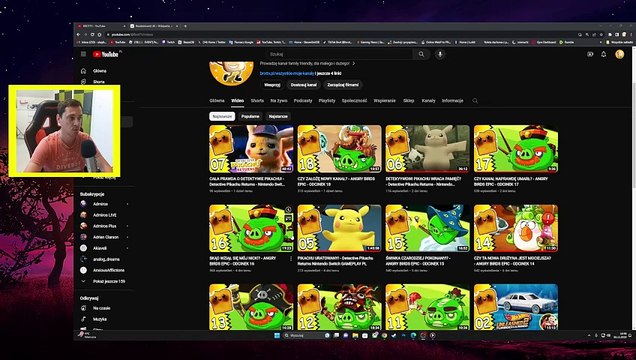Open the Detective Pikachu 07 video thumbnail
Screen dimensions: 636x360
tap(251, 149)
